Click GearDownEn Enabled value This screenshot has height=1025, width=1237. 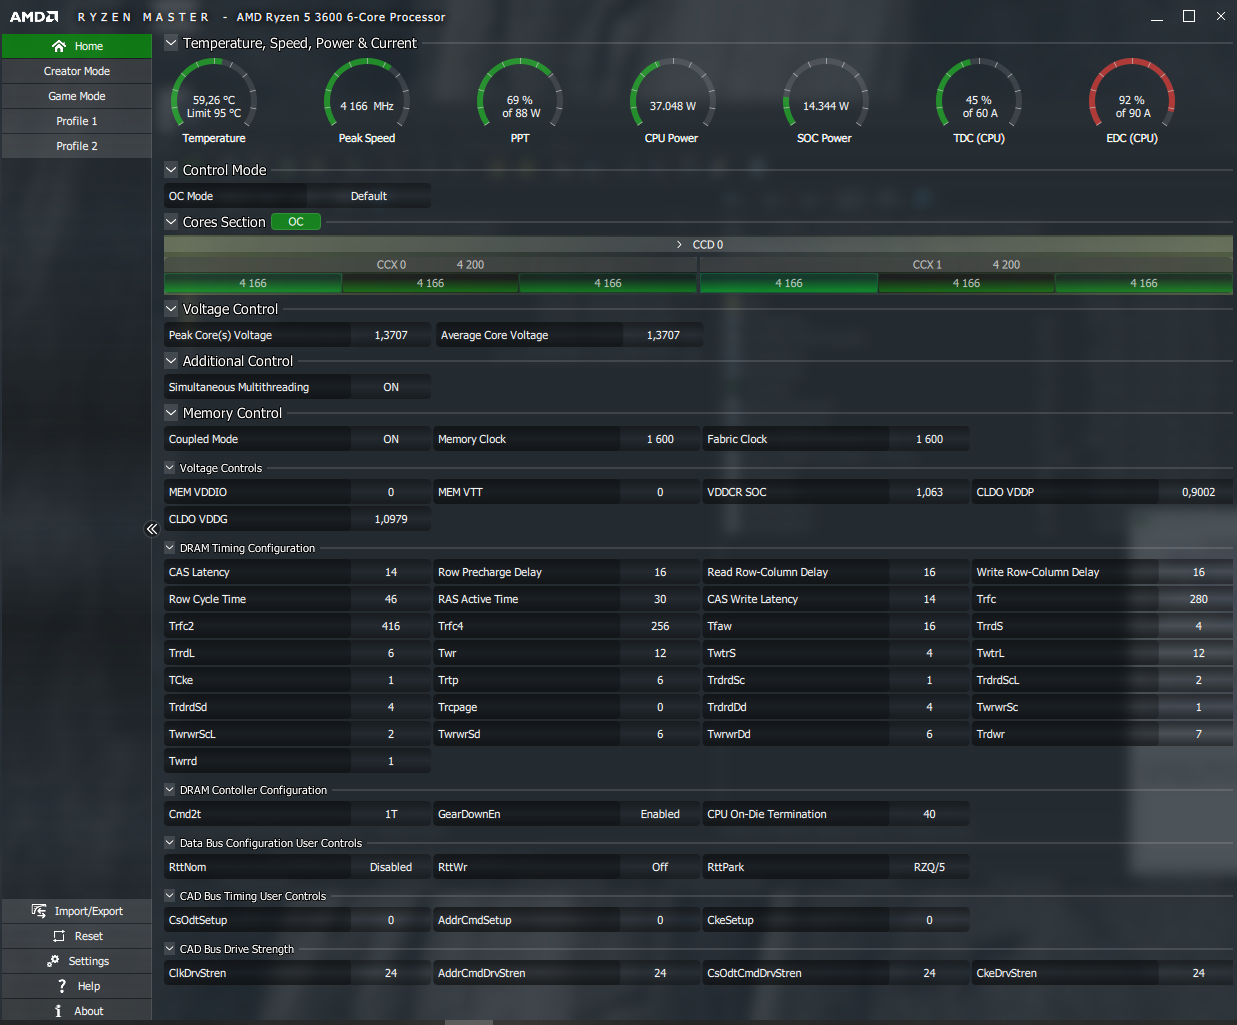click(x=660, y=814)
